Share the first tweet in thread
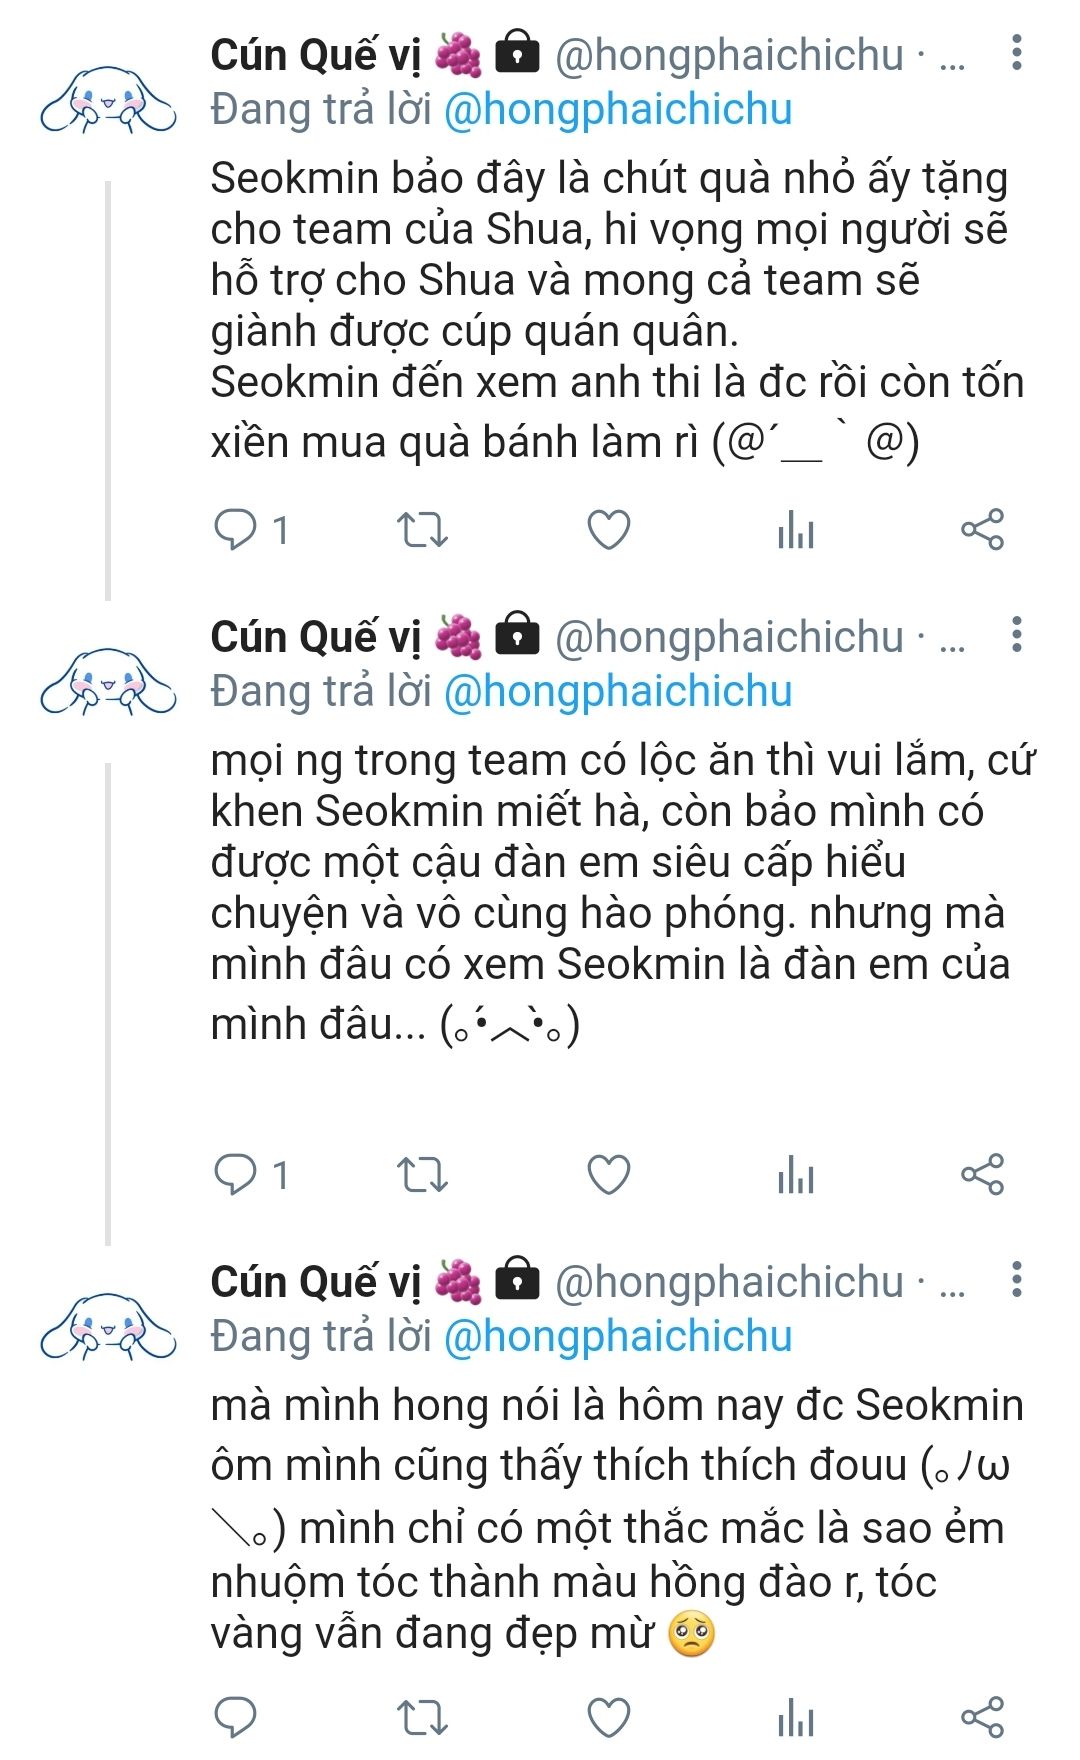 pos(982,529)
